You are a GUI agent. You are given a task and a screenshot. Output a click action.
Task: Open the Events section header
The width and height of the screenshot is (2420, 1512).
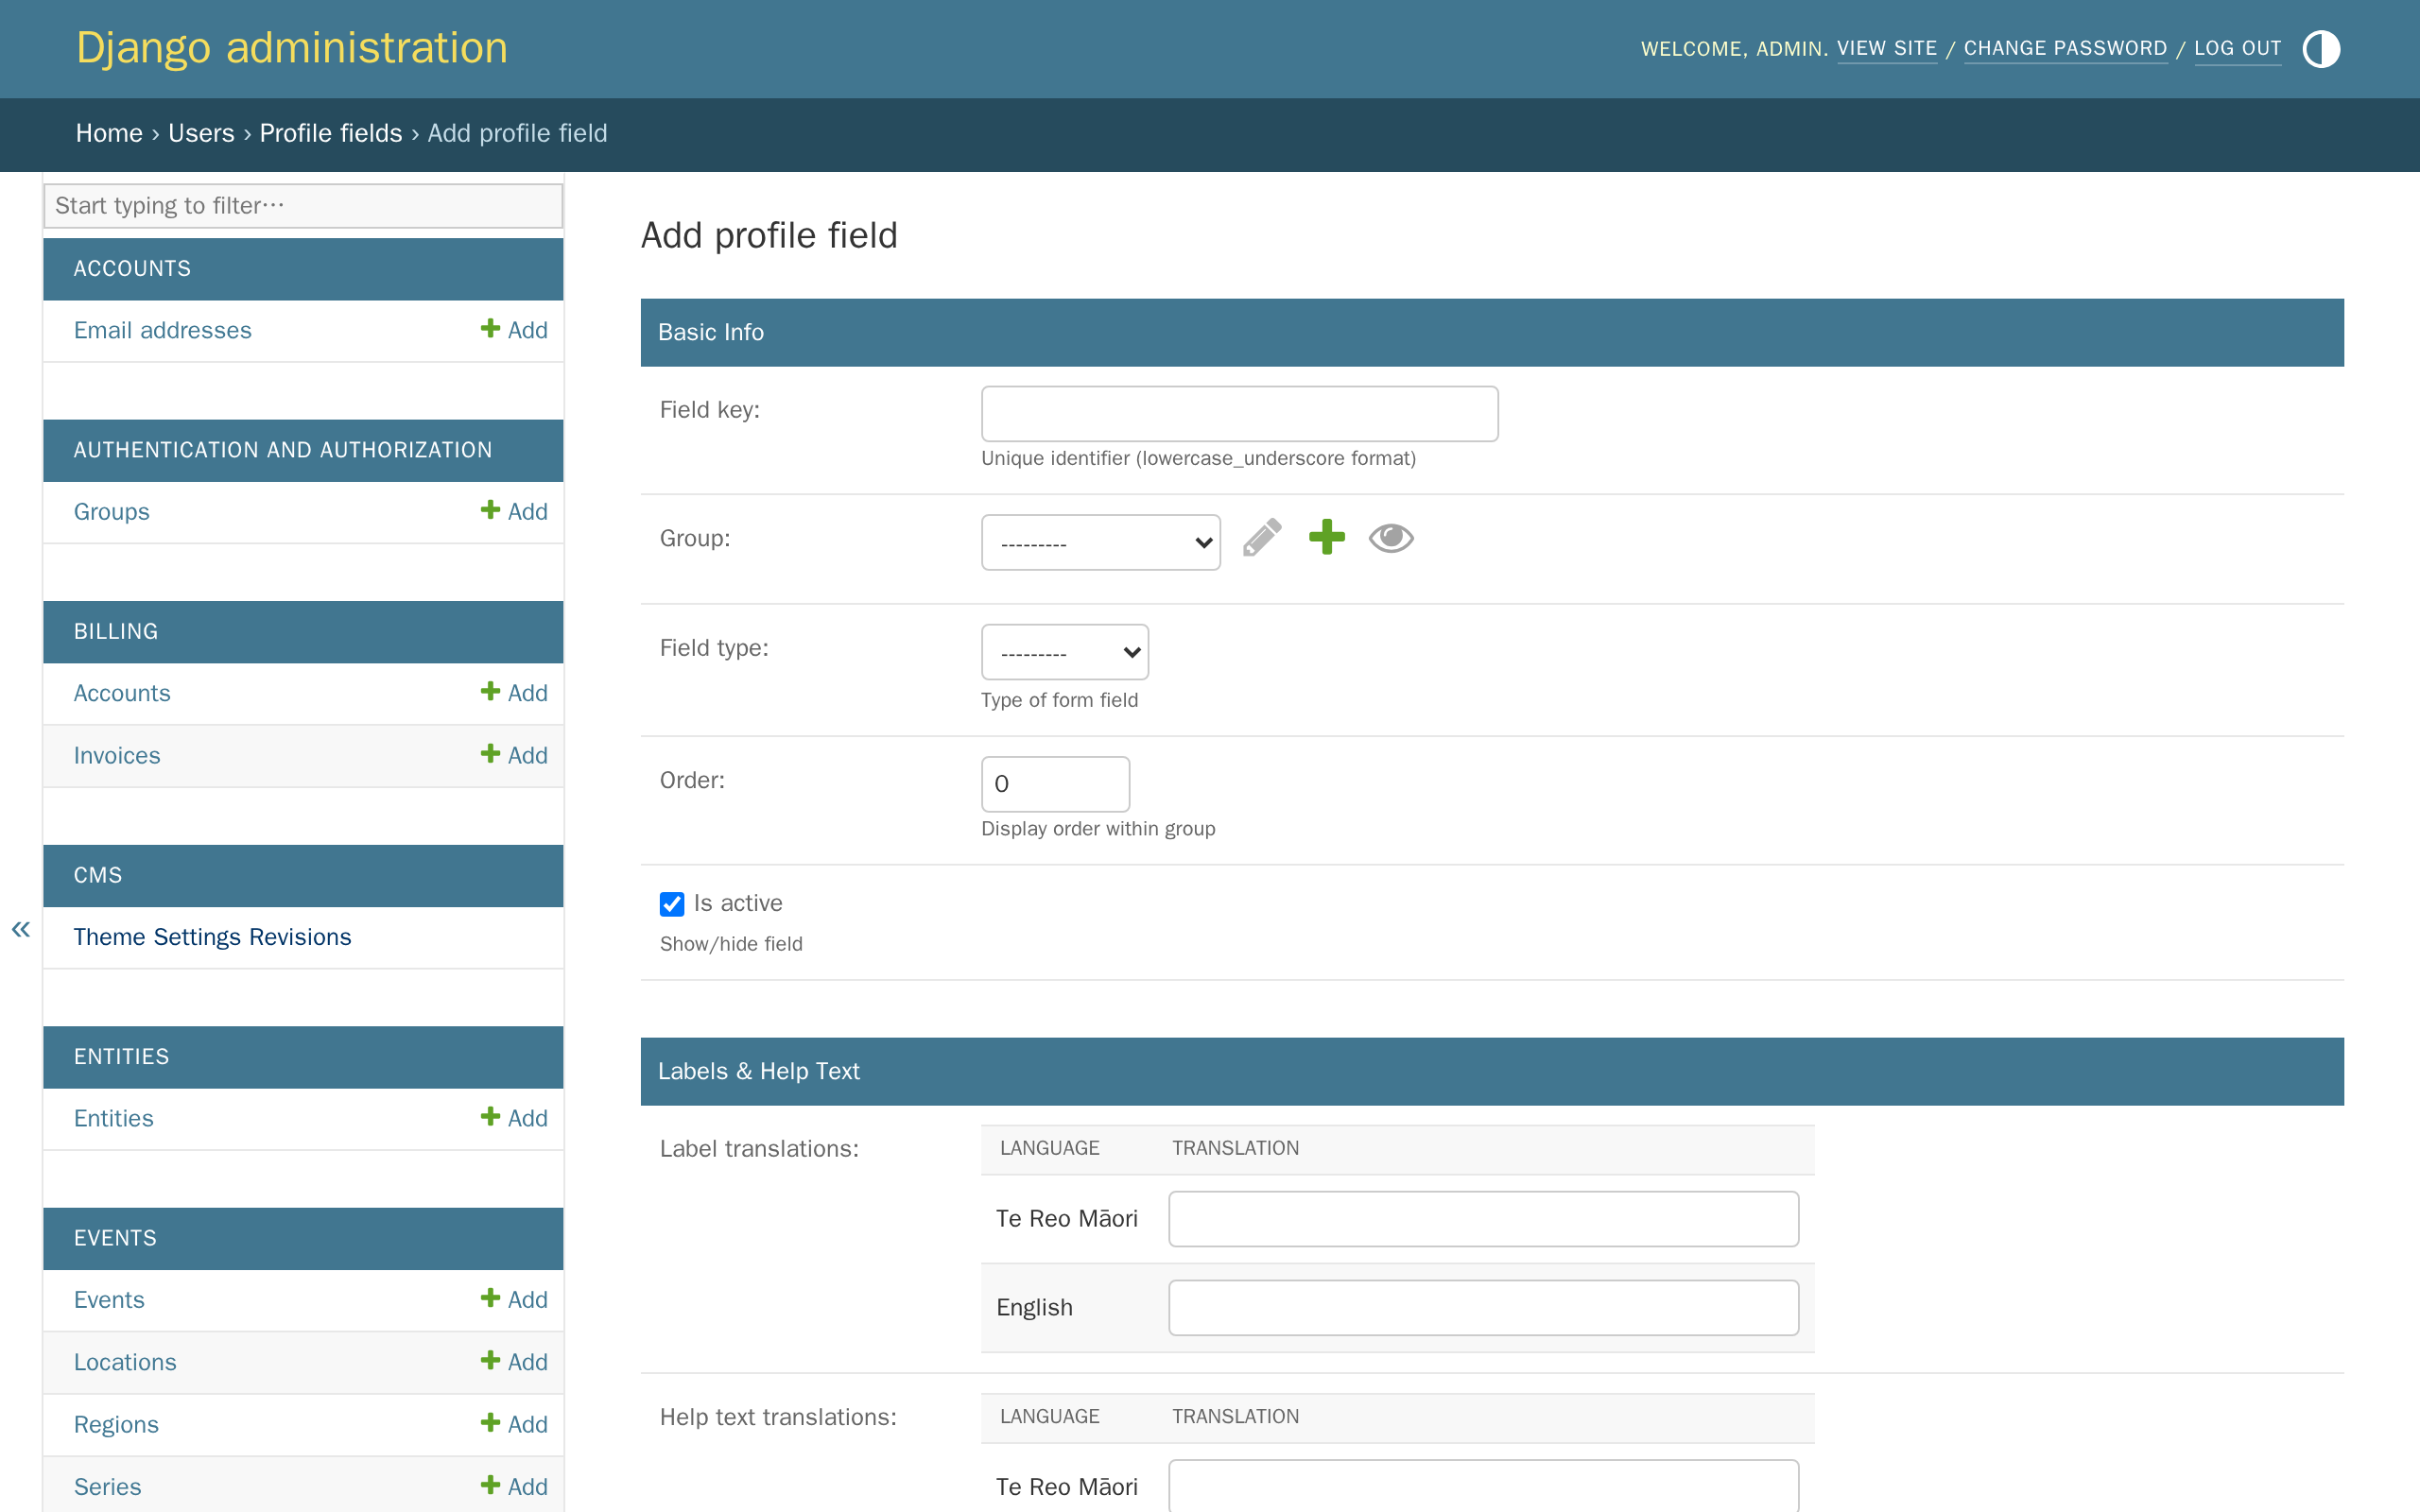tap(115, 1238)
